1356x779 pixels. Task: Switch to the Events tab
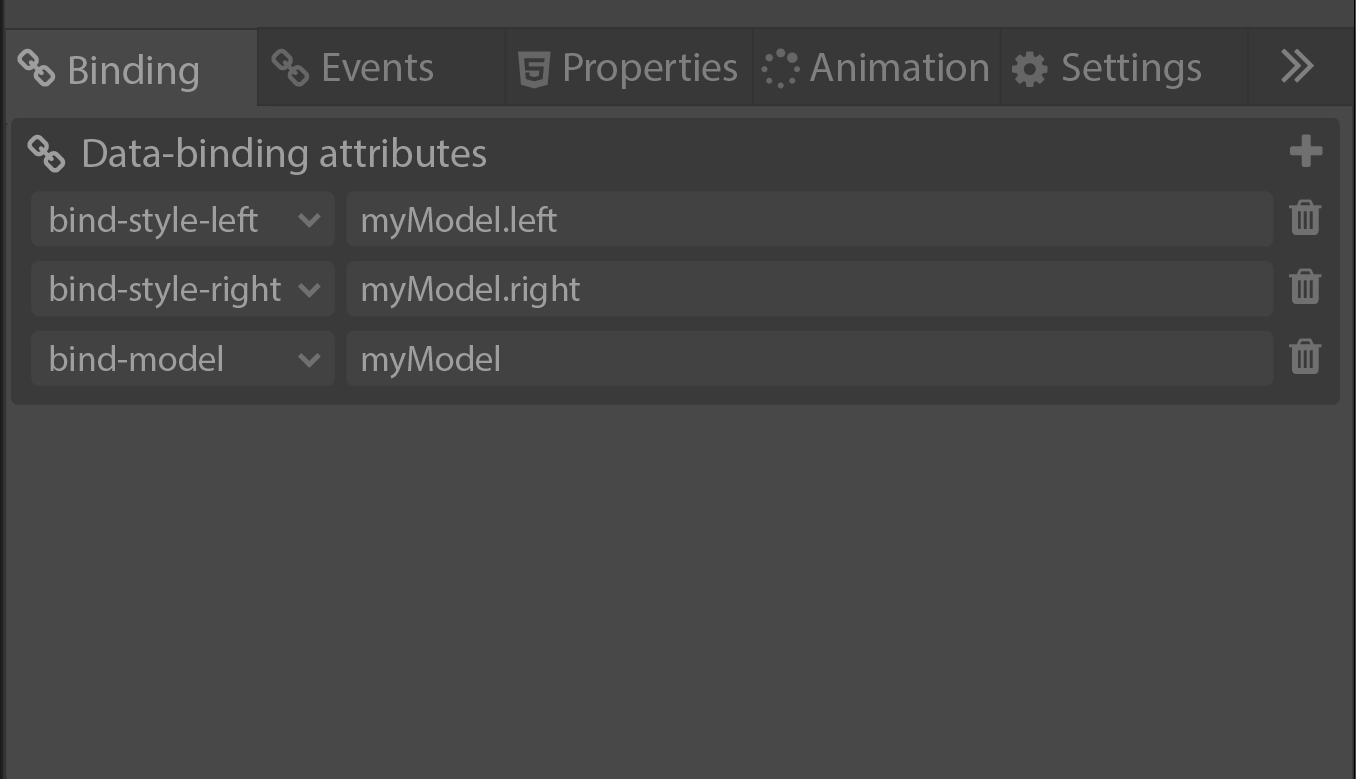pos(377,68)
